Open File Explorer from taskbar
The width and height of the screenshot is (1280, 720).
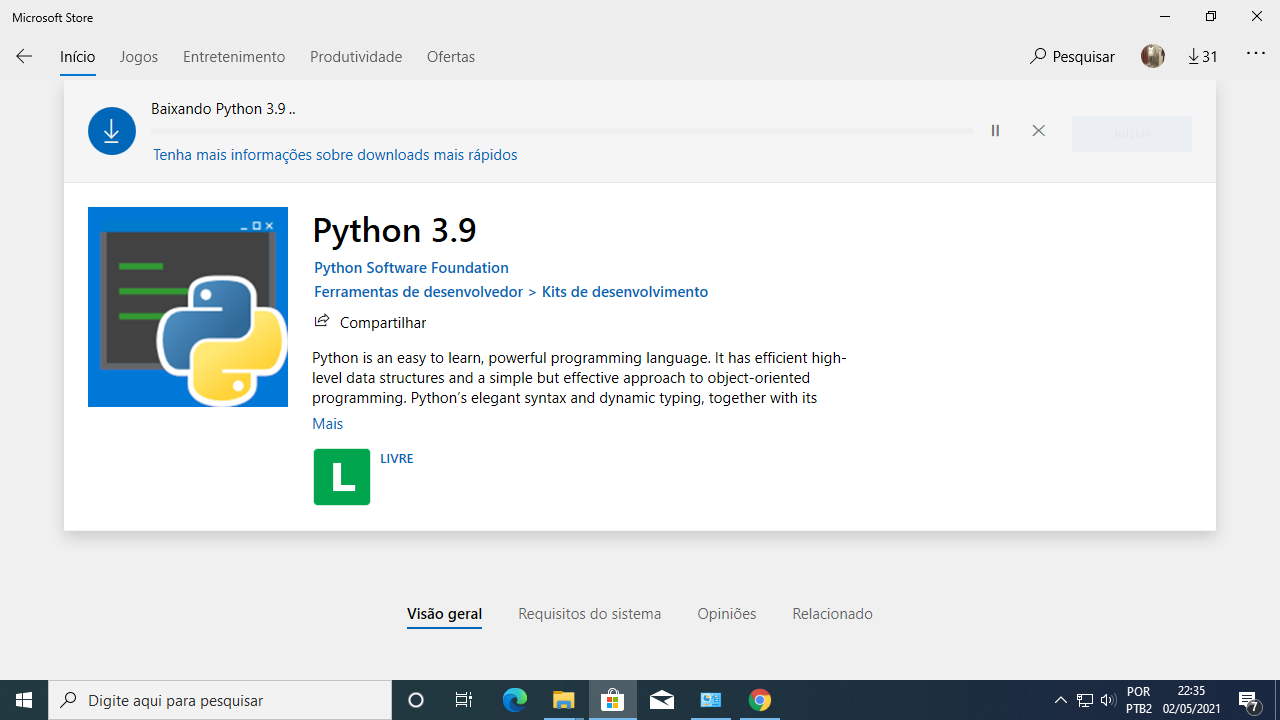563,700
